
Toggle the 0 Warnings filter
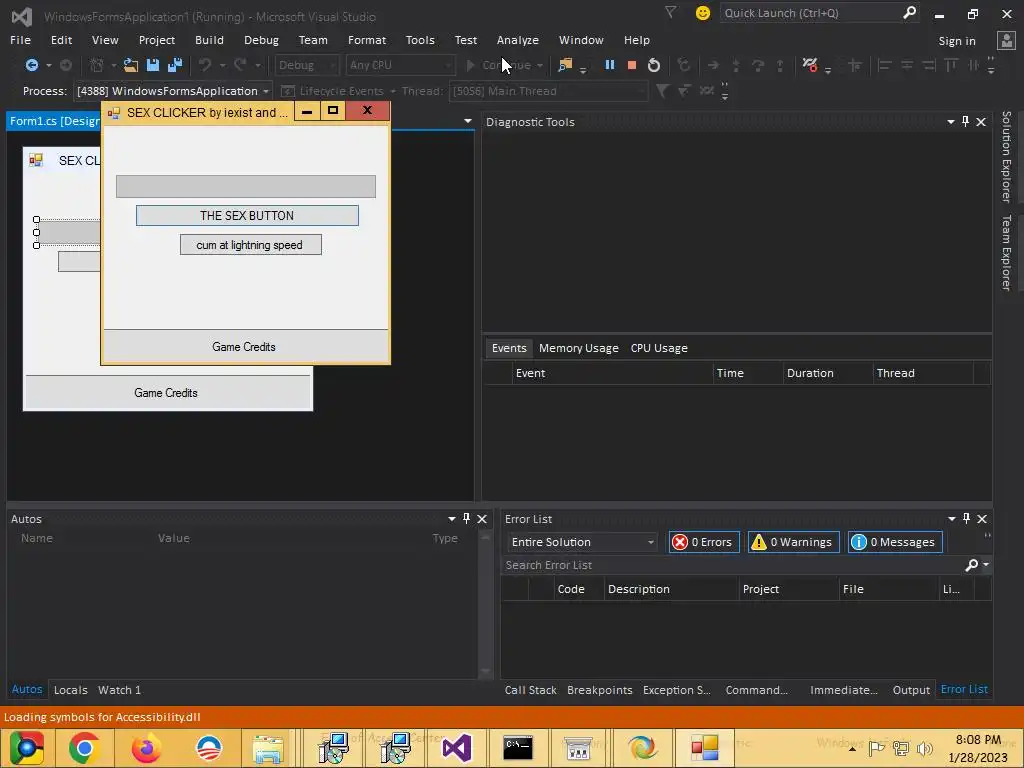(x=793, y=542)
